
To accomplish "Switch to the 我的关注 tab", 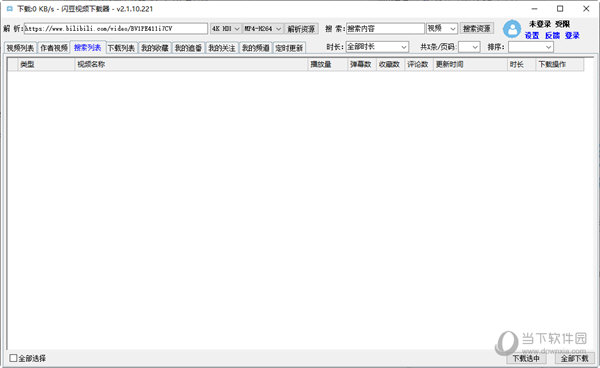I will point(222,48).
